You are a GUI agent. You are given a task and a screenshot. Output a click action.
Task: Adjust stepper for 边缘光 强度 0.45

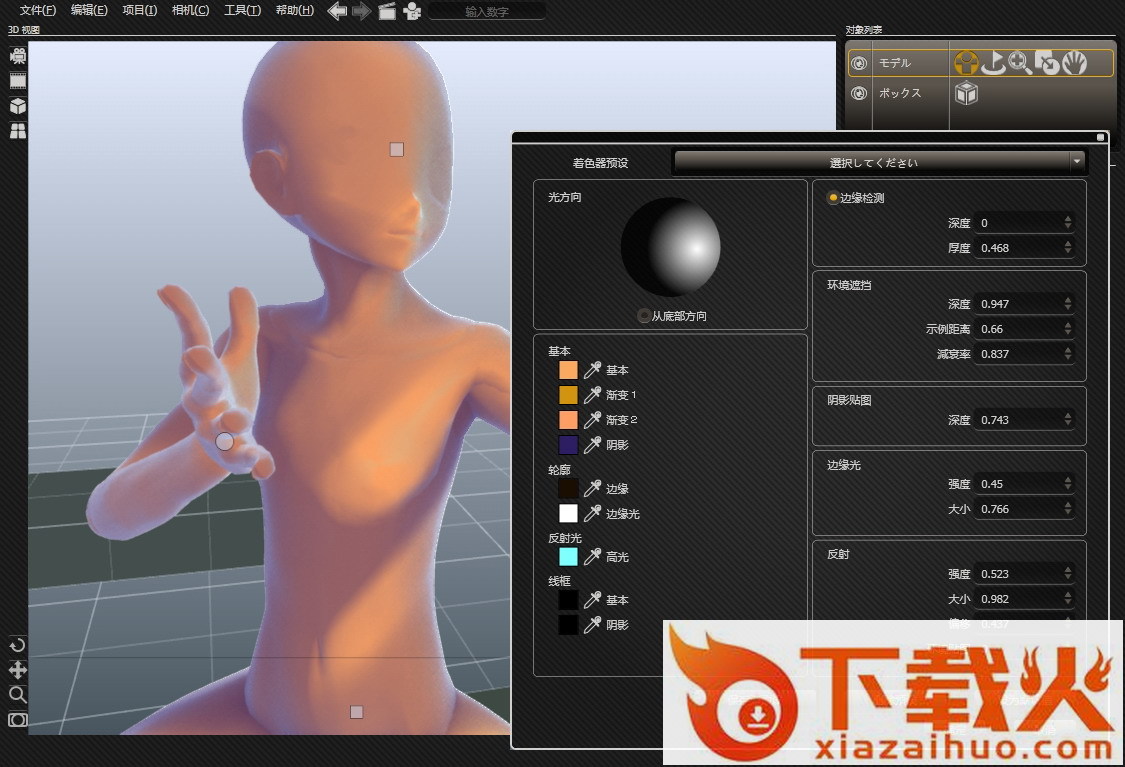tap(1068, 484)
